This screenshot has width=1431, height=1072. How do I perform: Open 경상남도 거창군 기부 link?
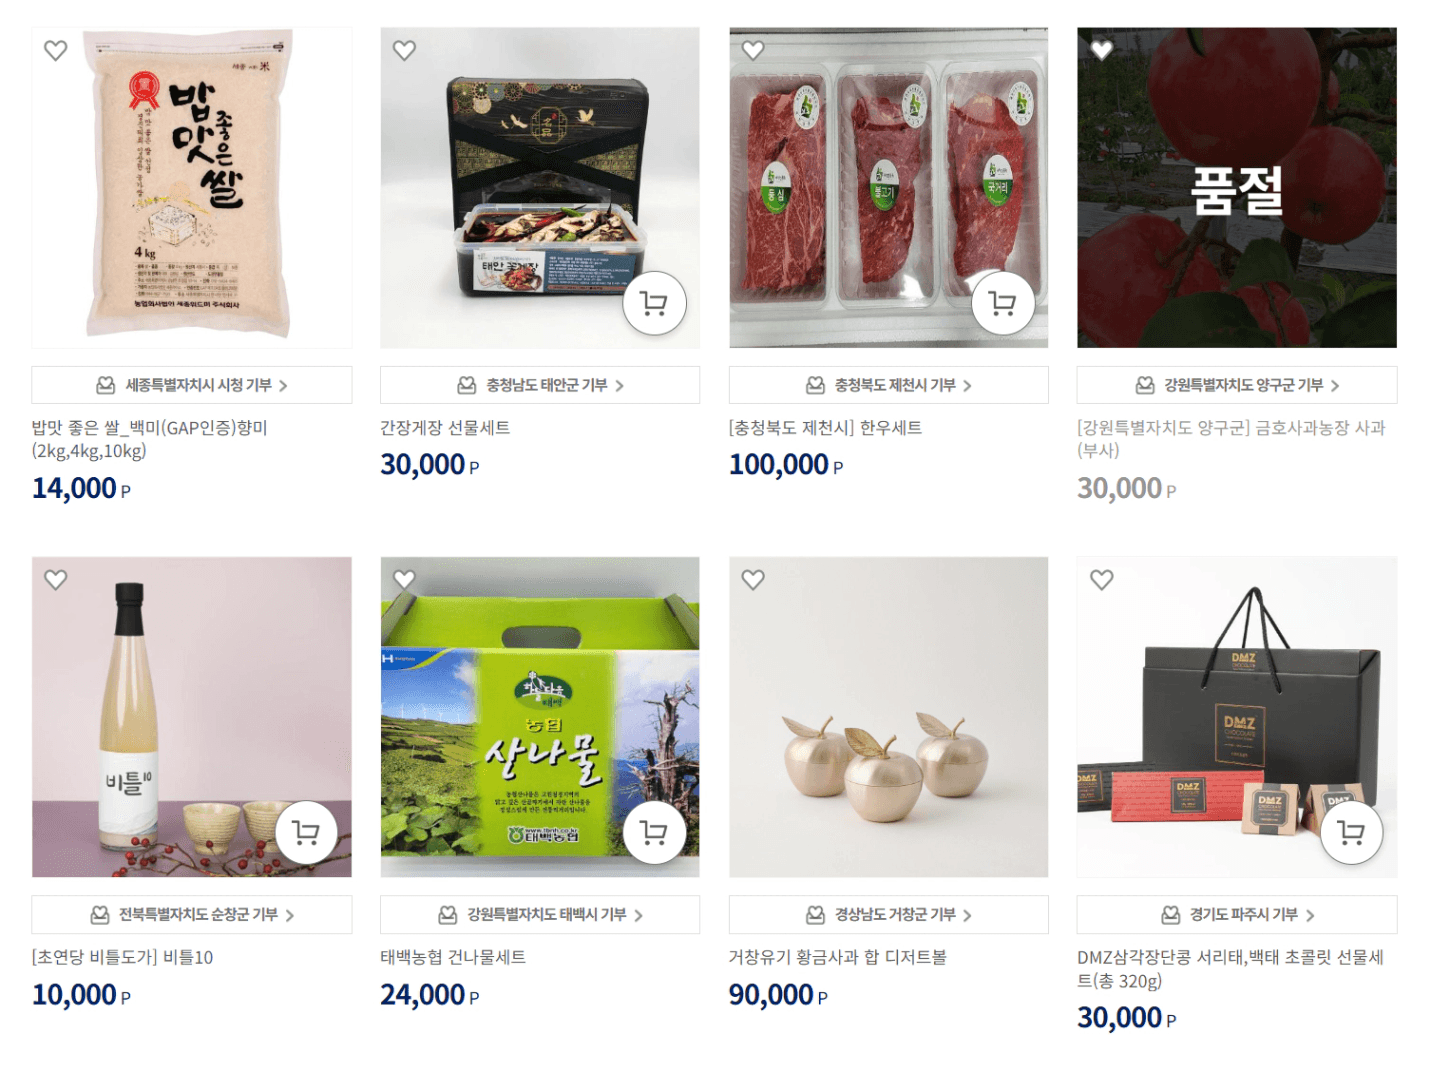pyautogui.click(x=889, y=915)
